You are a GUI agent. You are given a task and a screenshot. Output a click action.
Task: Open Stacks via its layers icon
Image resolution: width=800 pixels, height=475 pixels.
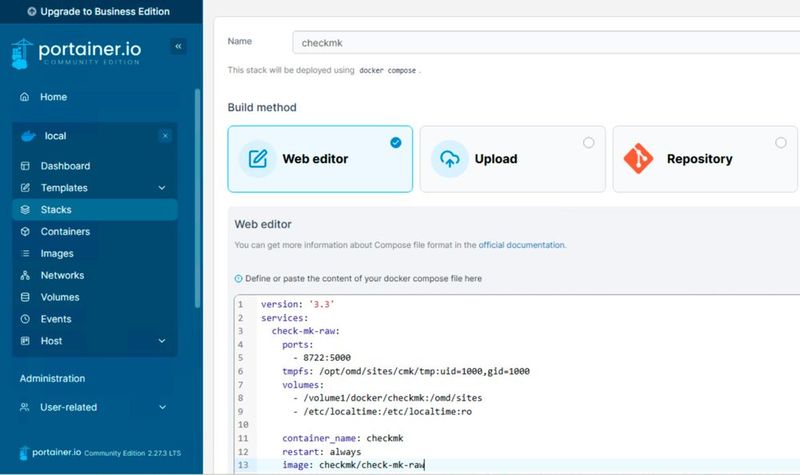pyautogui.click(x=25, y=210)
